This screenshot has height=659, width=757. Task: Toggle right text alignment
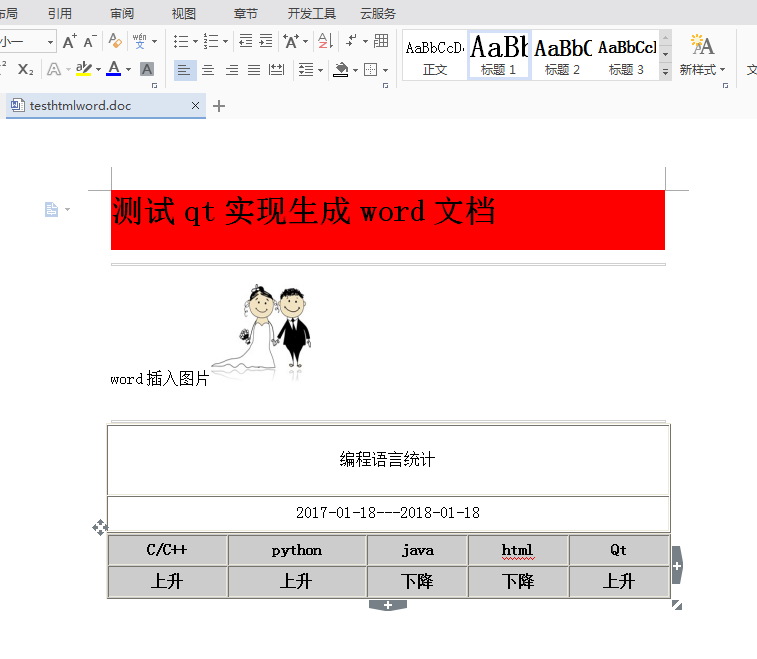232,70
